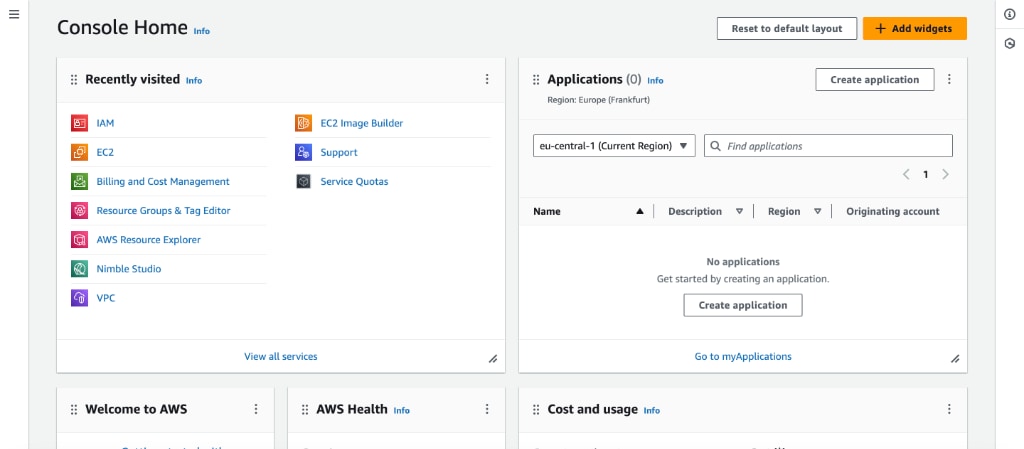
Task: Open the VPC link
Action: [x=106, y=298]
